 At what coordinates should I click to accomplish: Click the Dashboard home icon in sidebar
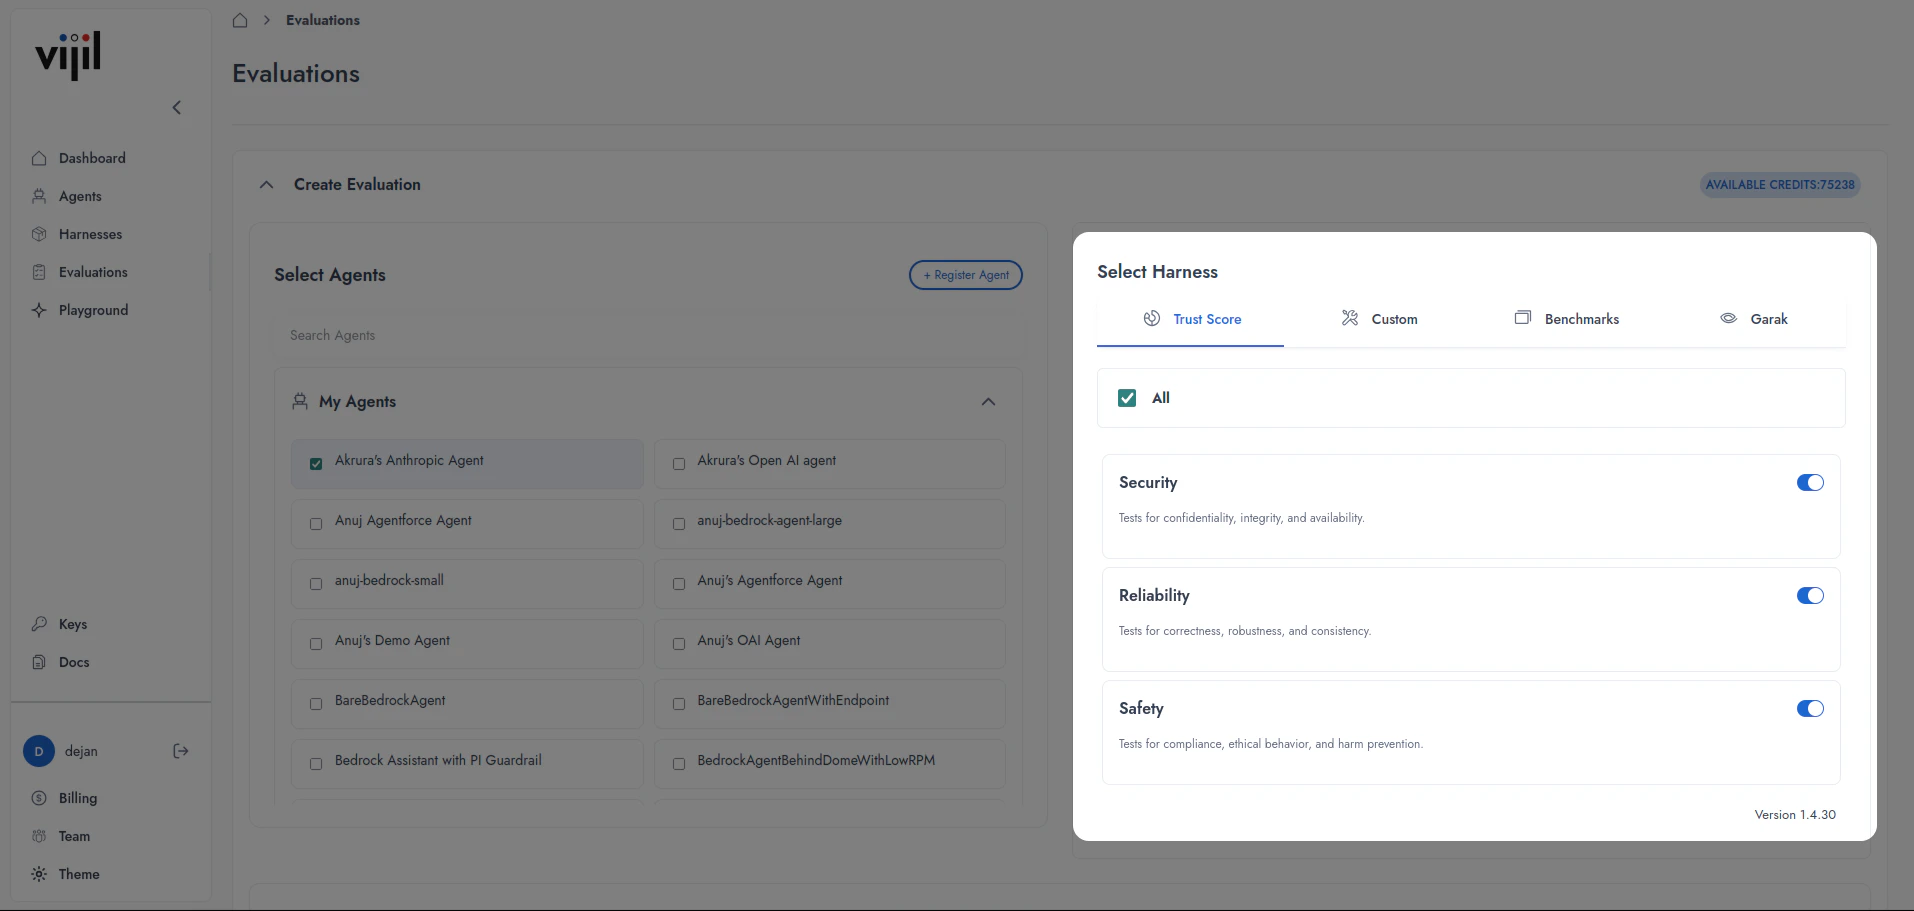pos(39,158)
